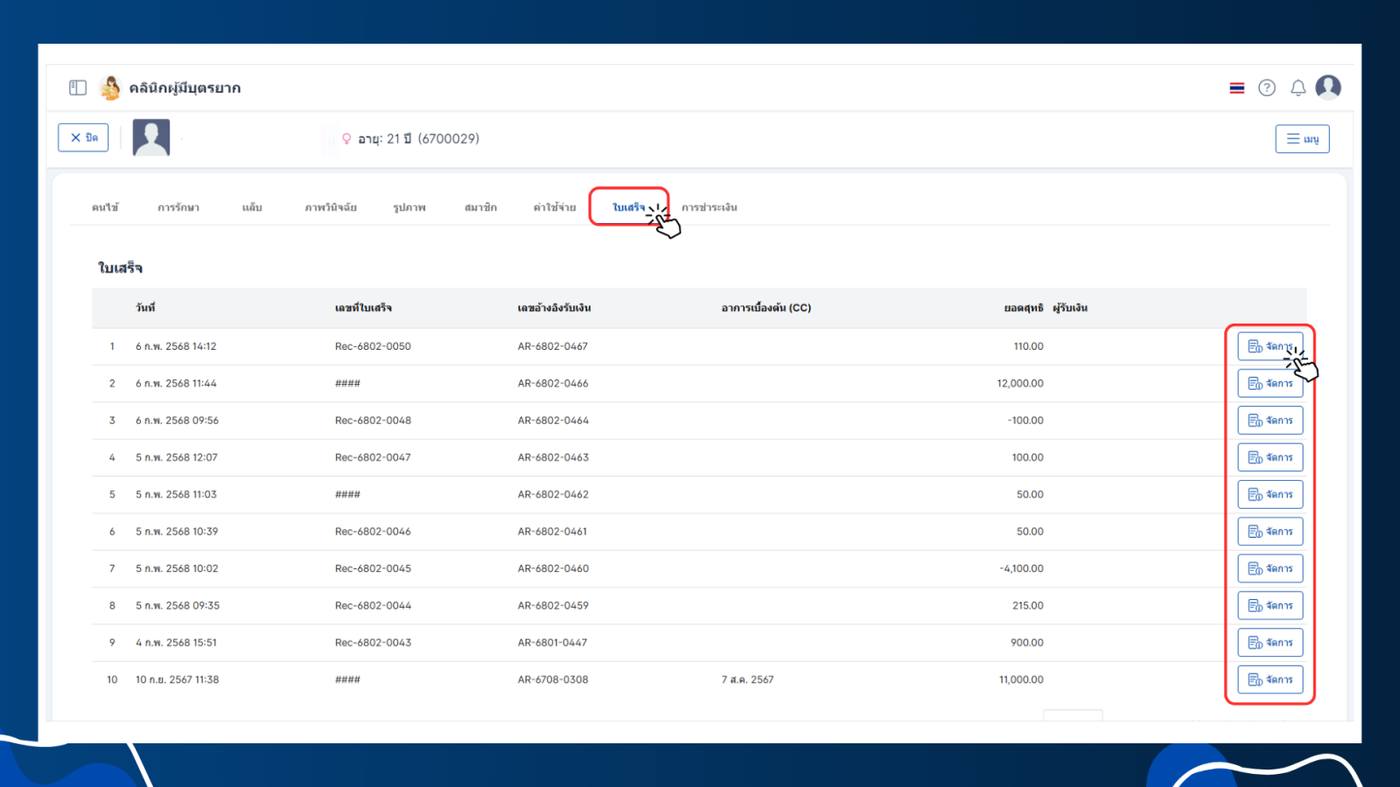Viewport: 1400px width, 787px height.
Task: Open the เมนู hamburger menu button
Action: point(1302,139)
